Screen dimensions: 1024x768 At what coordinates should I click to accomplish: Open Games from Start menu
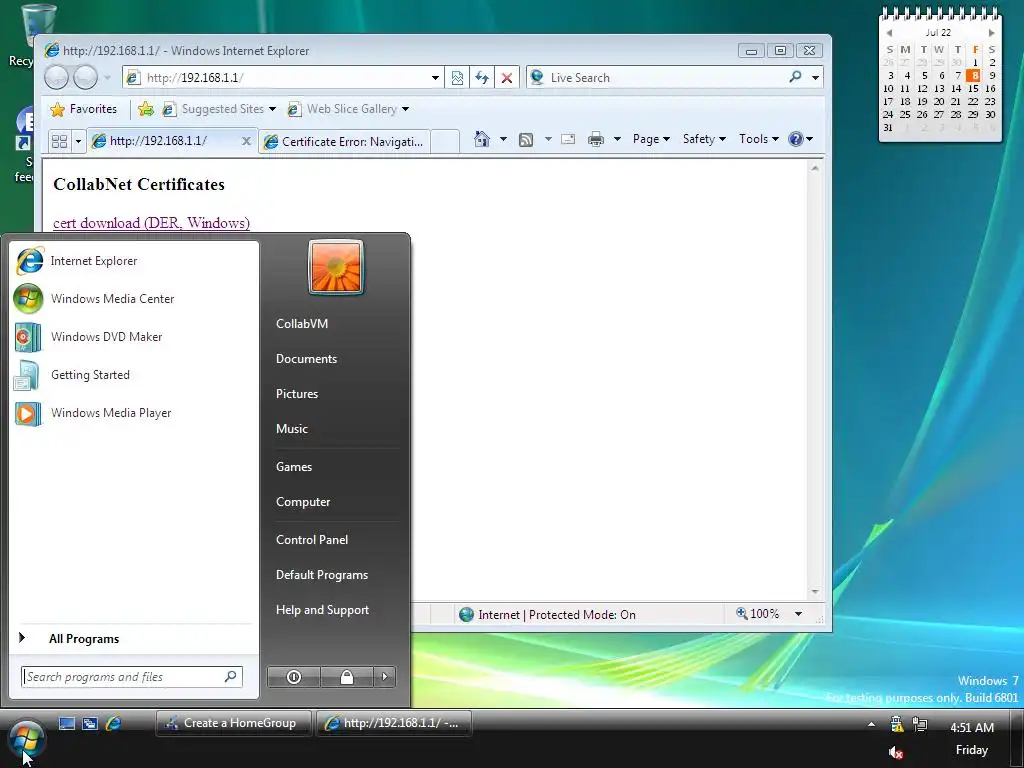(294, 467)
